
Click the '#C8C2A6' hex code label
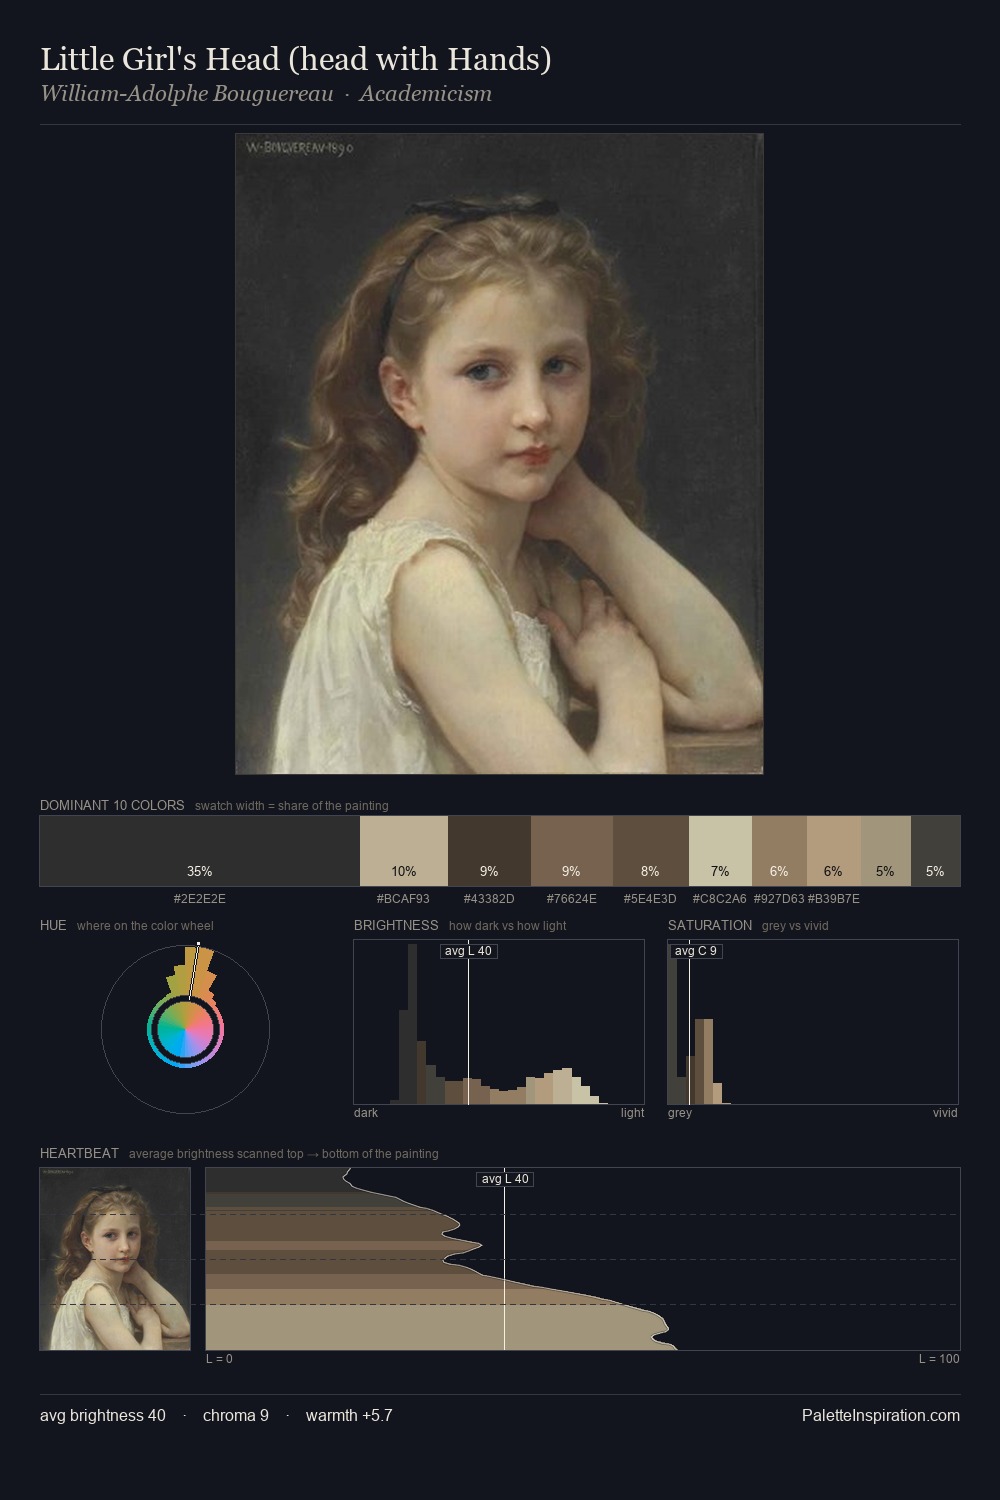tap(720, 899)
